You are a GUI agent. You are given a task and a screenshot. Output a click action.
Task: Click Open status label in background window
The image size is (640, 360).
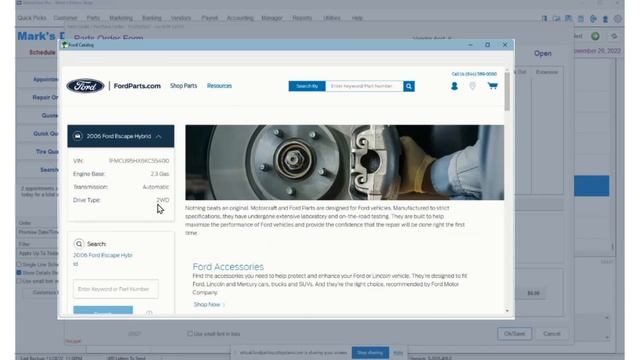[543, 53]
